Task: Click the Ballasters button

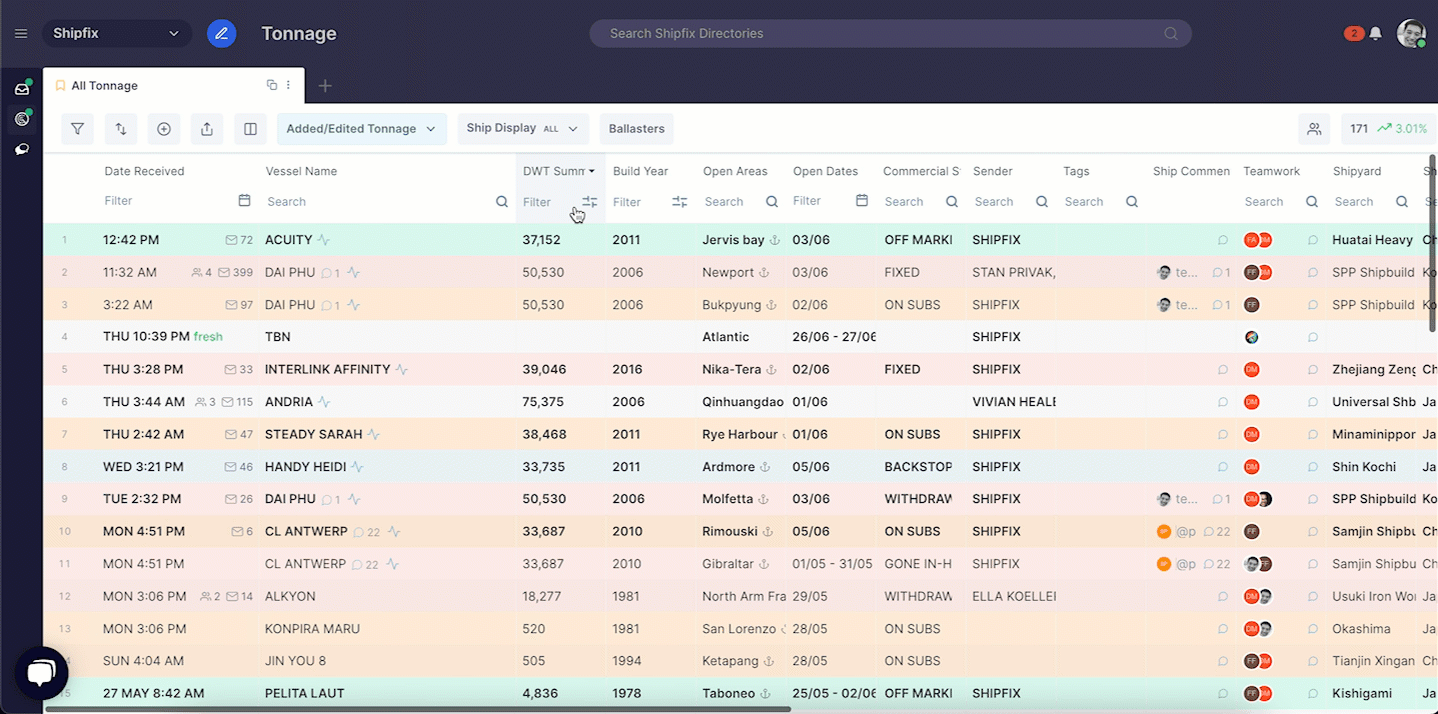Action: coord(636,129)
